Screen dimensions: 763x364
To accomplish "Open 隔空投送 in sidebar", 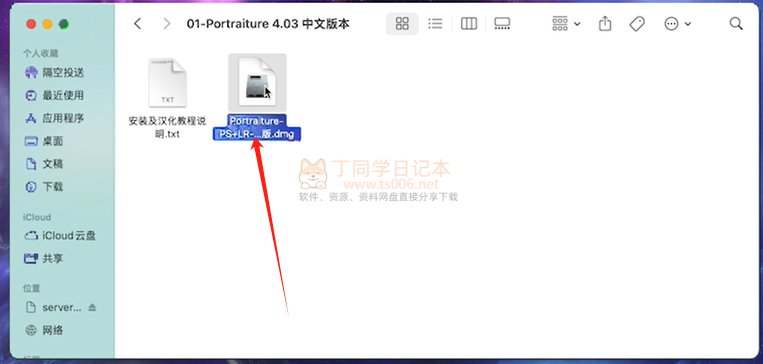I will pos(63,73).
